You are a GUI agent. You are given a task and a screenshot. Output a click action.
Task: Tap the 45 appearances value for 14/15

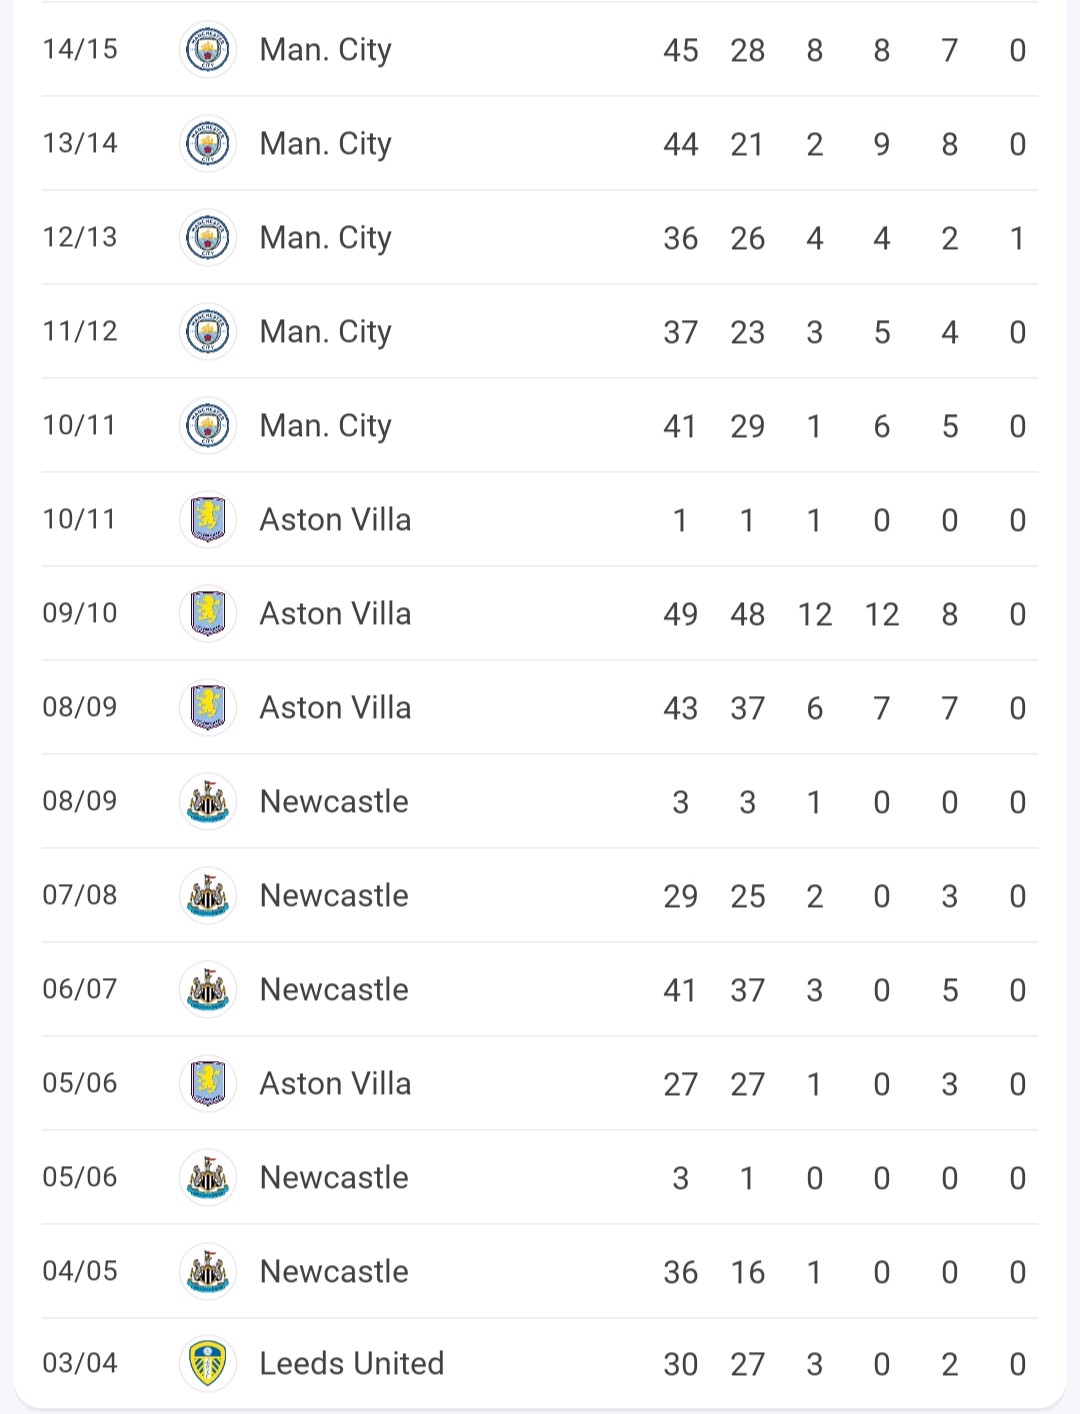click(681, 50)
